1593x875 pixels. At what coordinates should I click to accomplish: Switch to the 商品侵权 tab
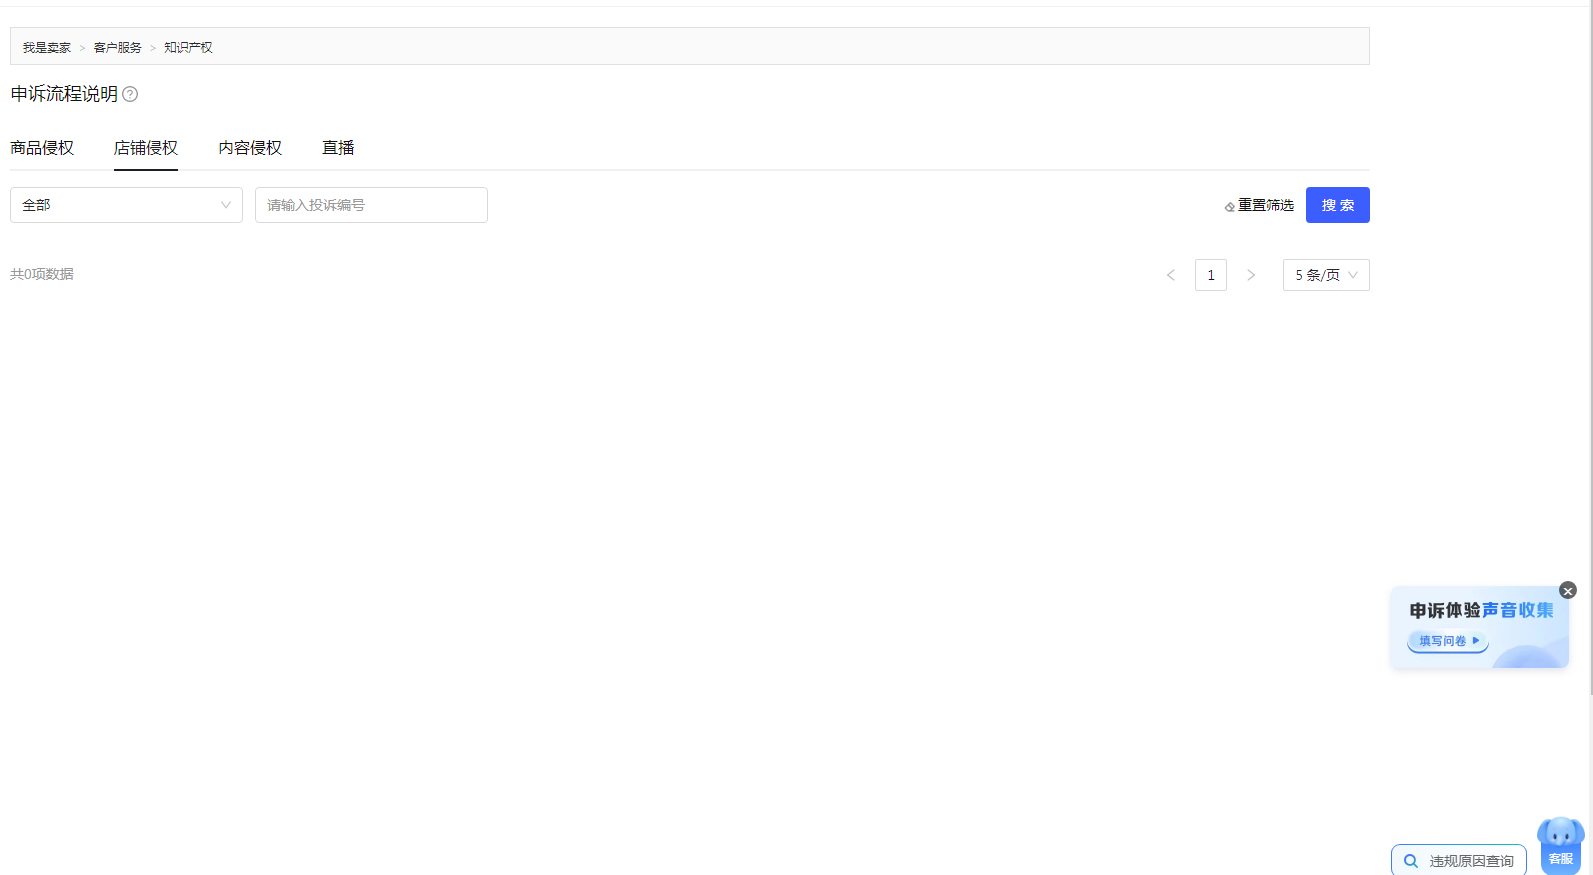42,148
